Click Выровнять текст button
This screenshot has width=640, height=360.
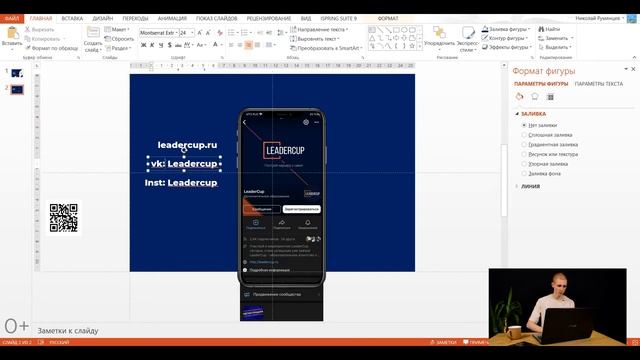pyautogui.click(x=315, y=39)
